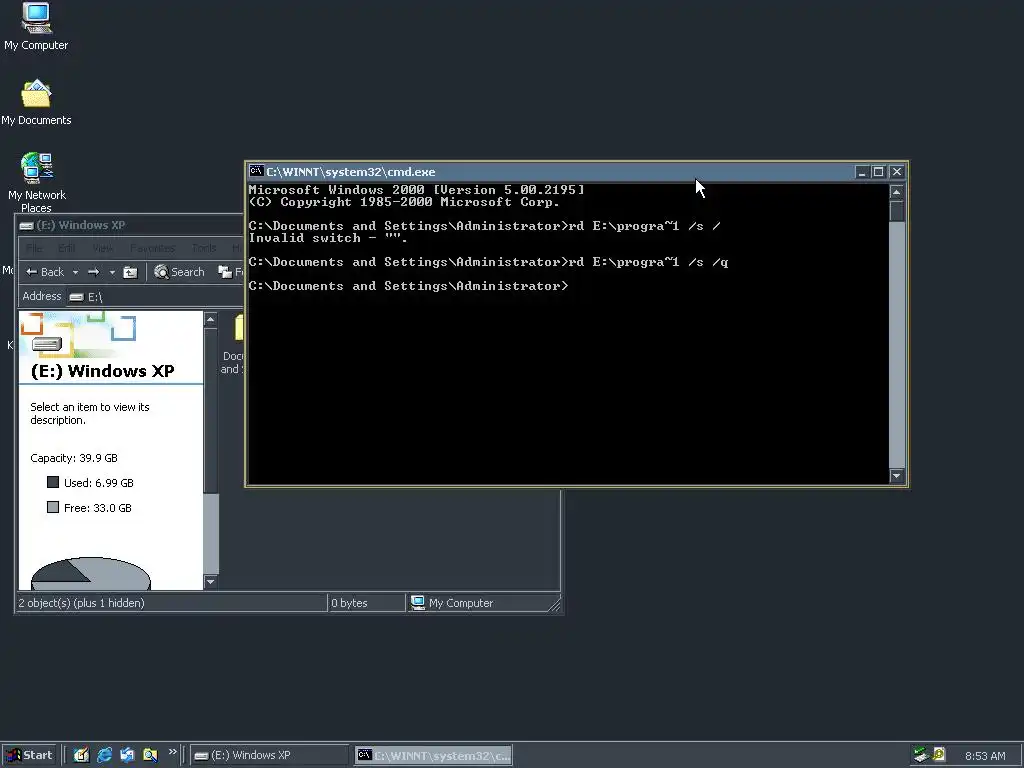Click the Explorer window resize grip
Screen dimensions: 1024x768
pyautogui.click(x=554, y=605)
